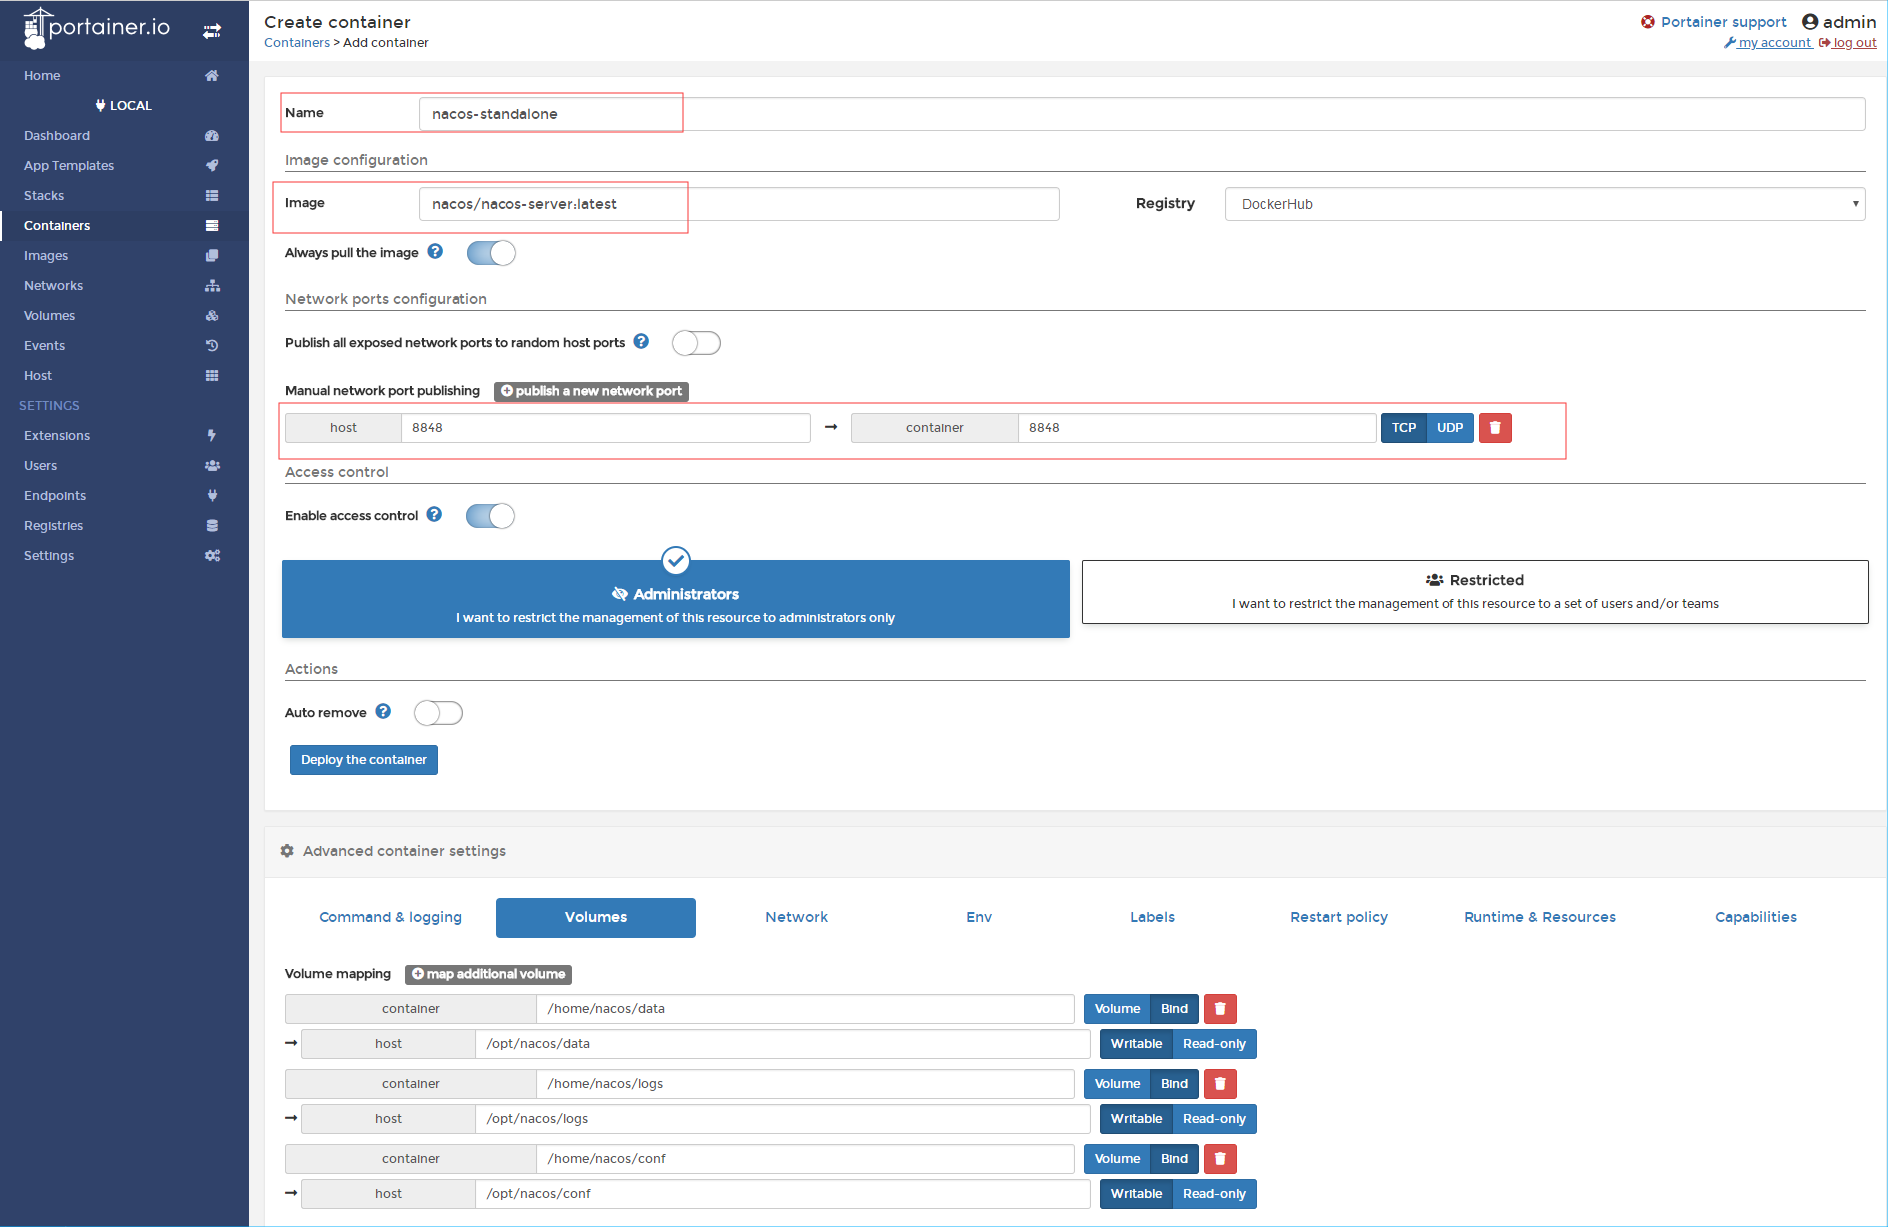This screenshot has width=1888, height=1227.
Task: Set /home/nacos/data mapping to Bind
Action: point(1174,1009)
